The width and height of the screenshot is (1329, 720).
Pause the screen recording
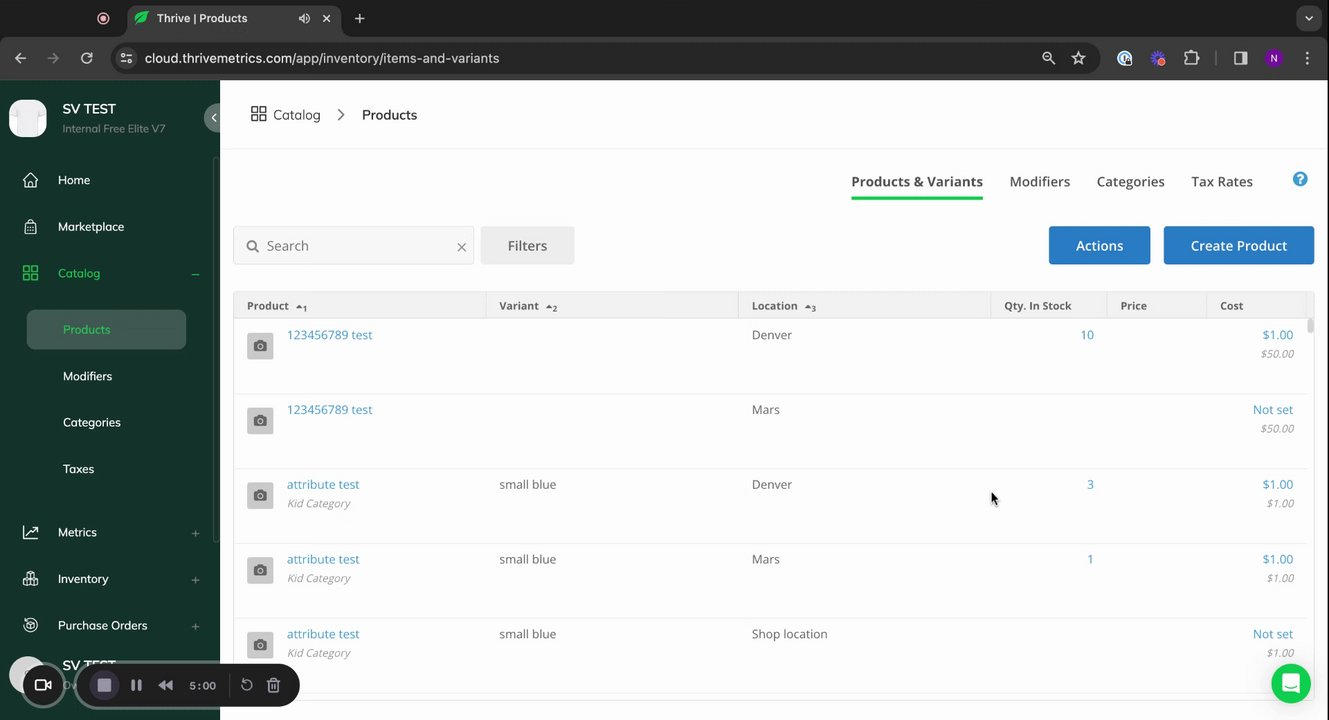136,685
